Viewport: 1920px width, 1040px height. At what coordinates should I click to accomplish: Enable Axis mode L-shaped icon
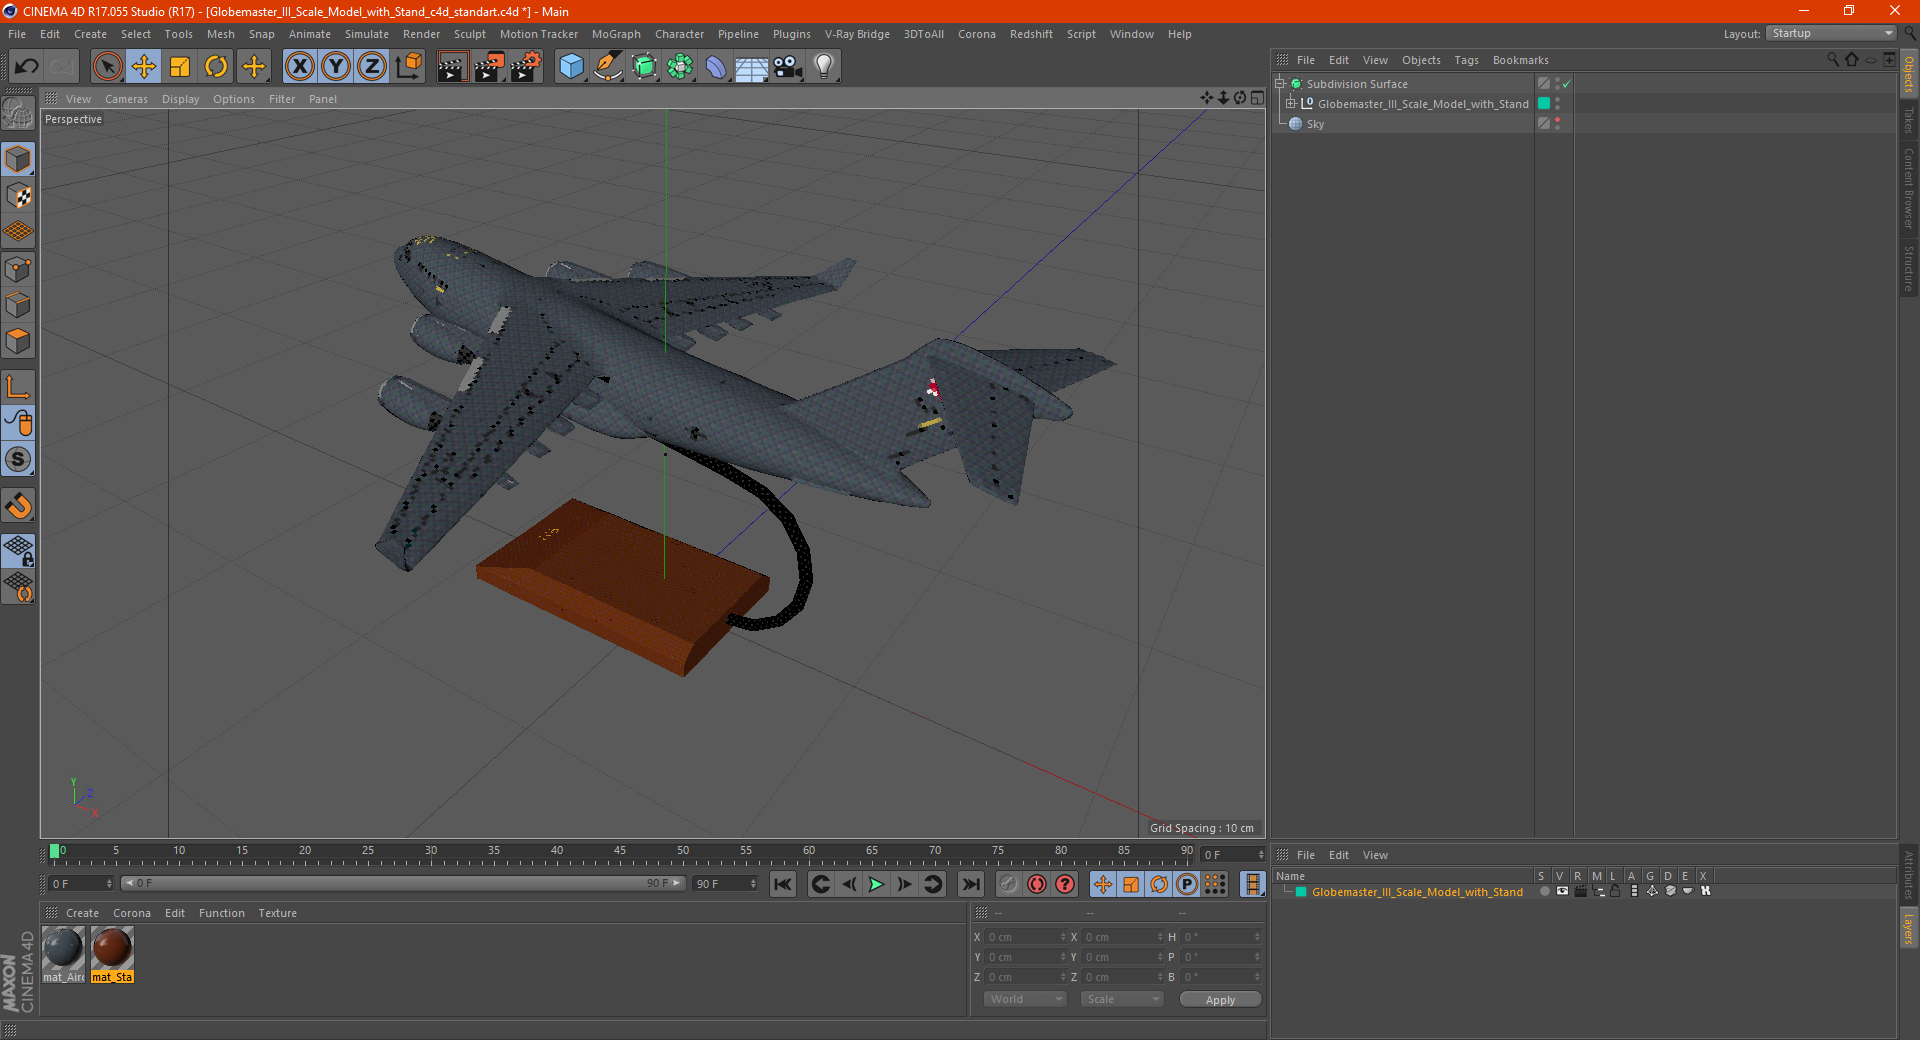(19, 387)
